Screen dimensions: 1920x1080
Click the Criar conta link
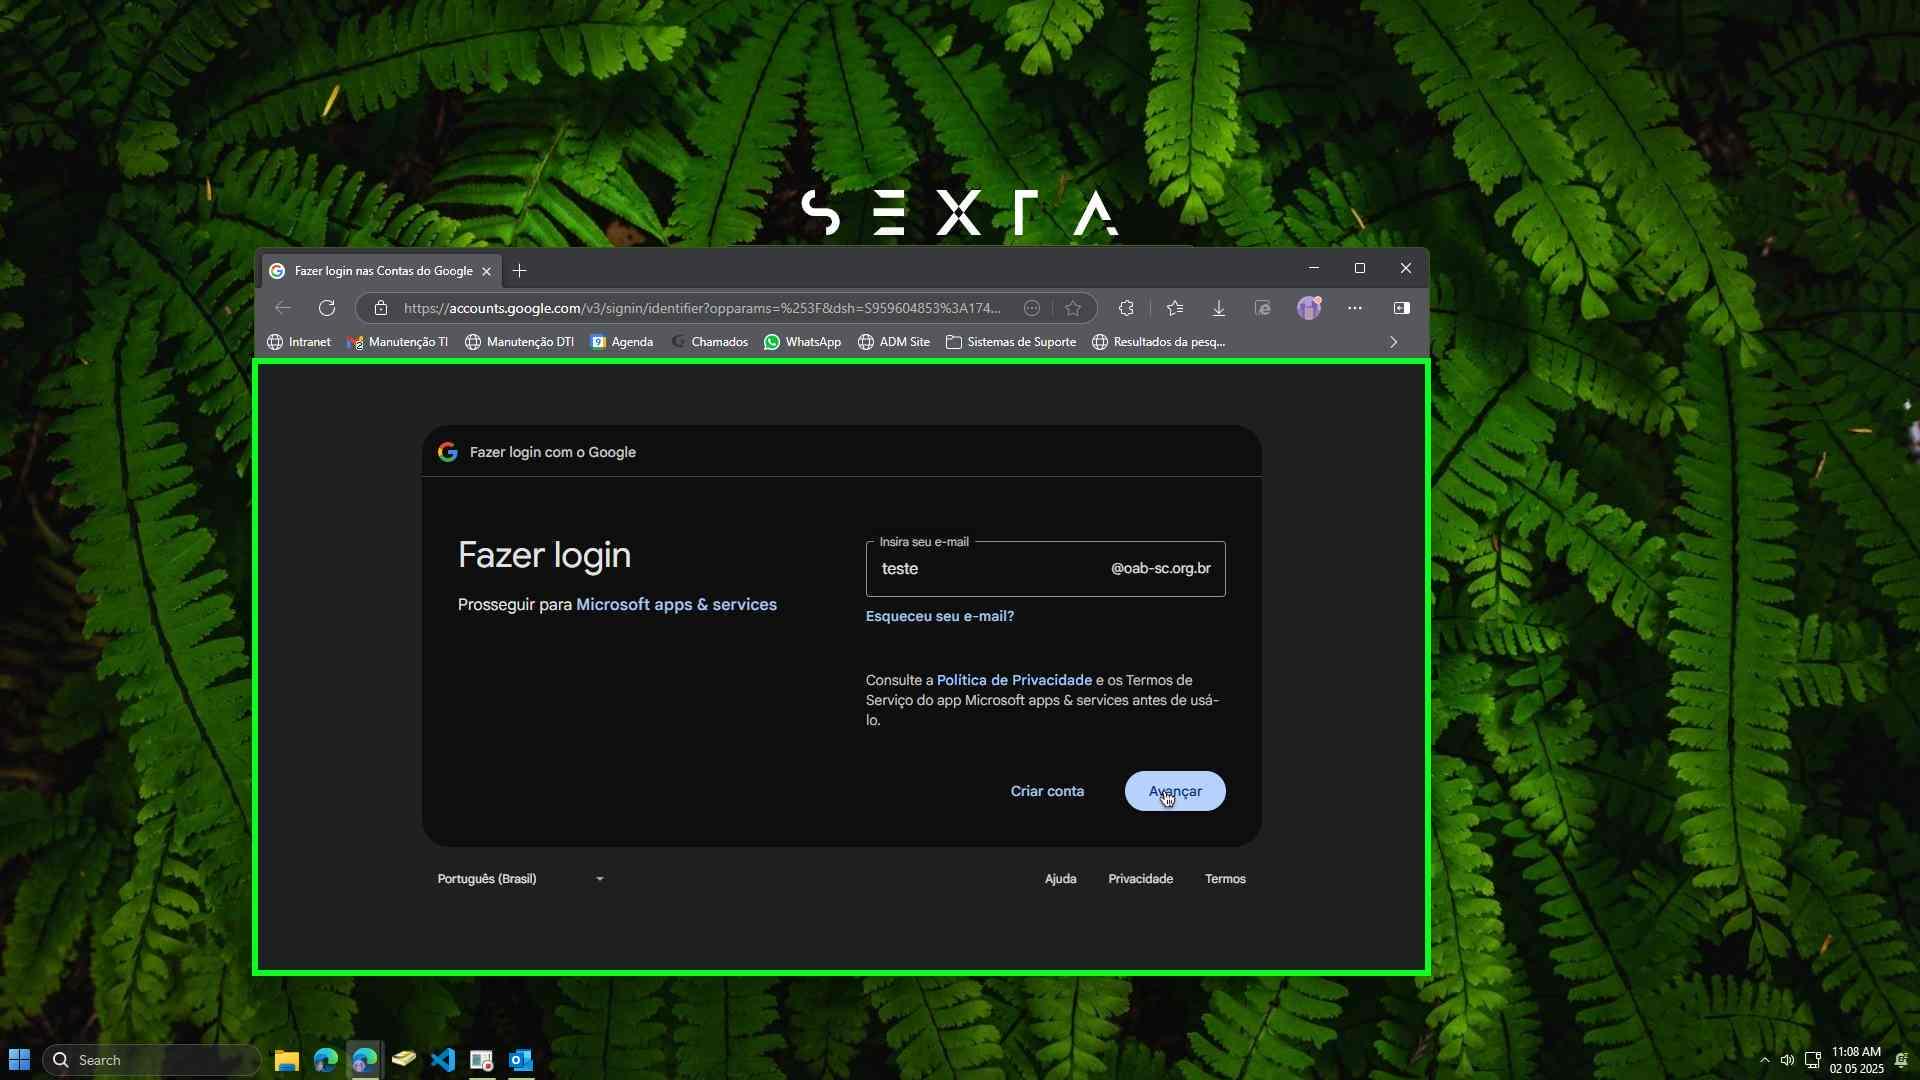tap(1047, 791)
